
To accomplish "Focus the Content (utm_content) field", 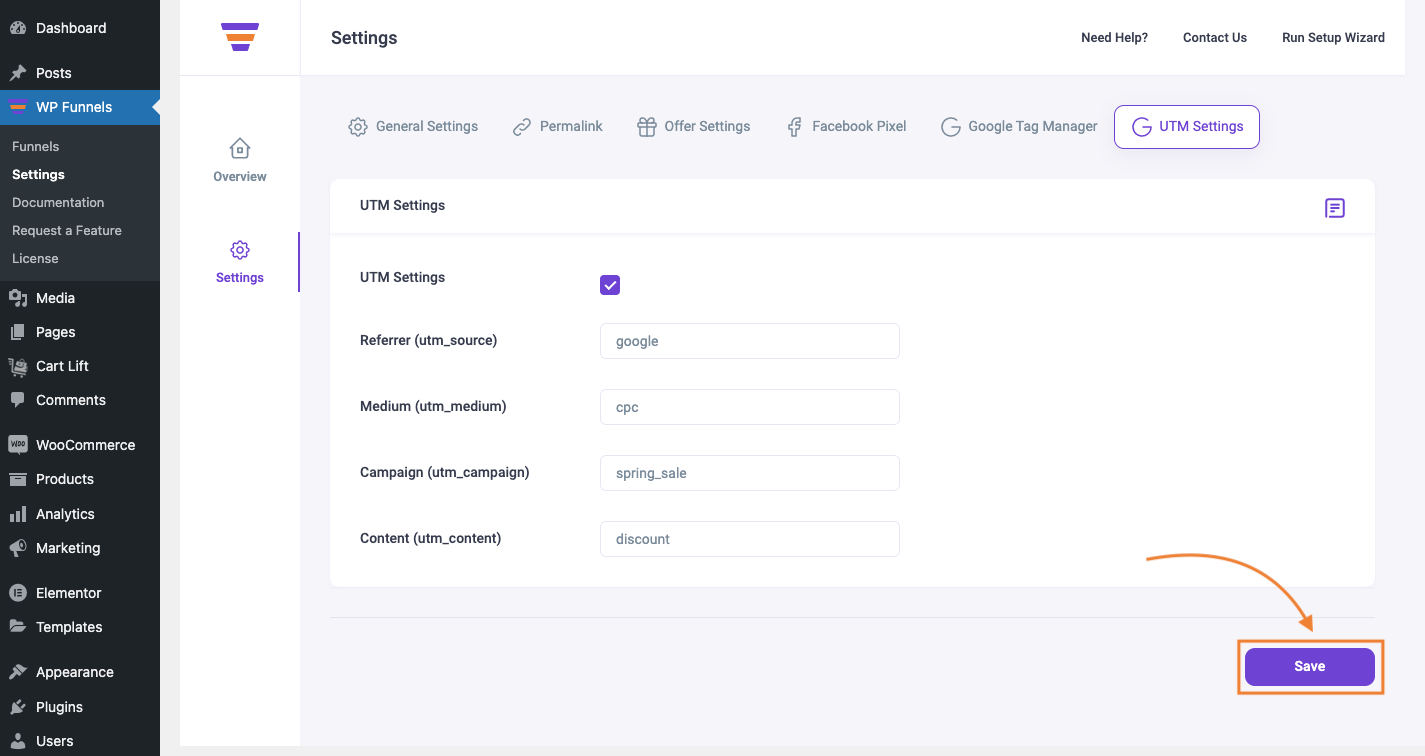I will (750, 539).
